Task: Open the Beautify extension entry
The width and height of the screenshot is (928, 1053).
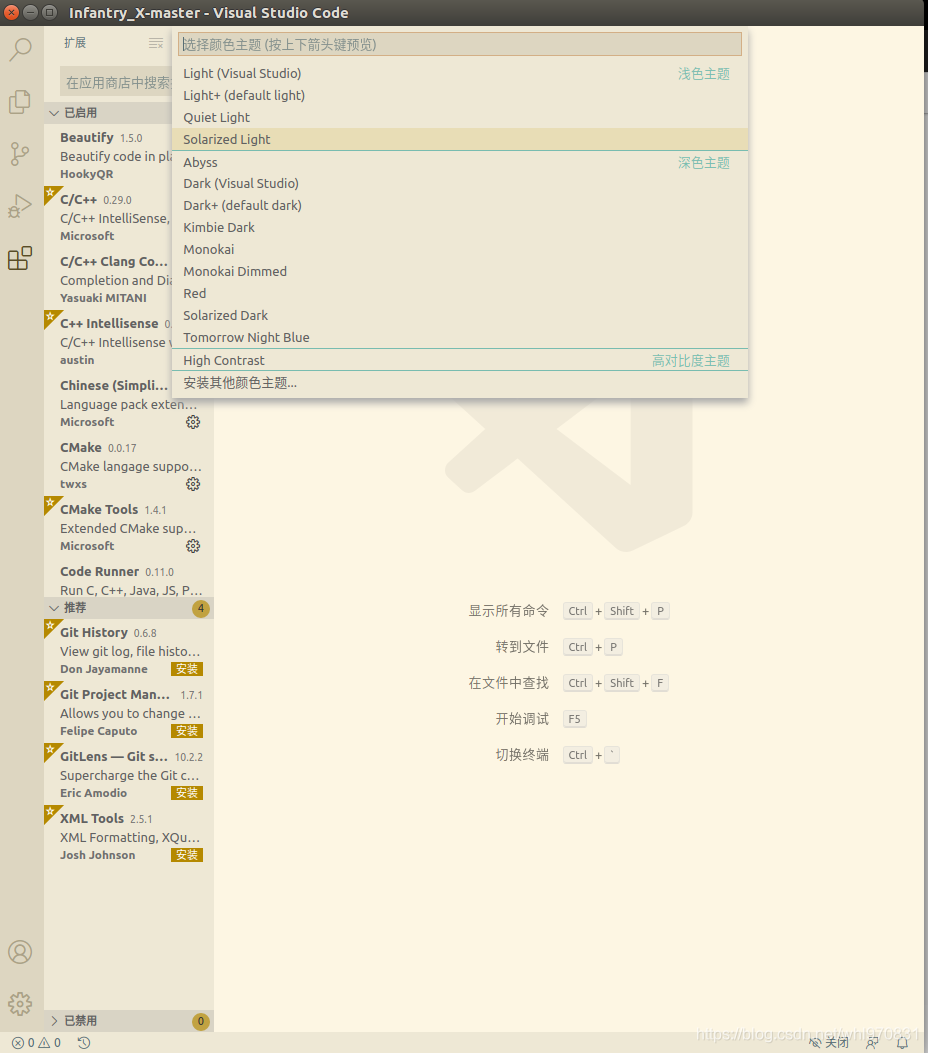Action: click(108, 155)
